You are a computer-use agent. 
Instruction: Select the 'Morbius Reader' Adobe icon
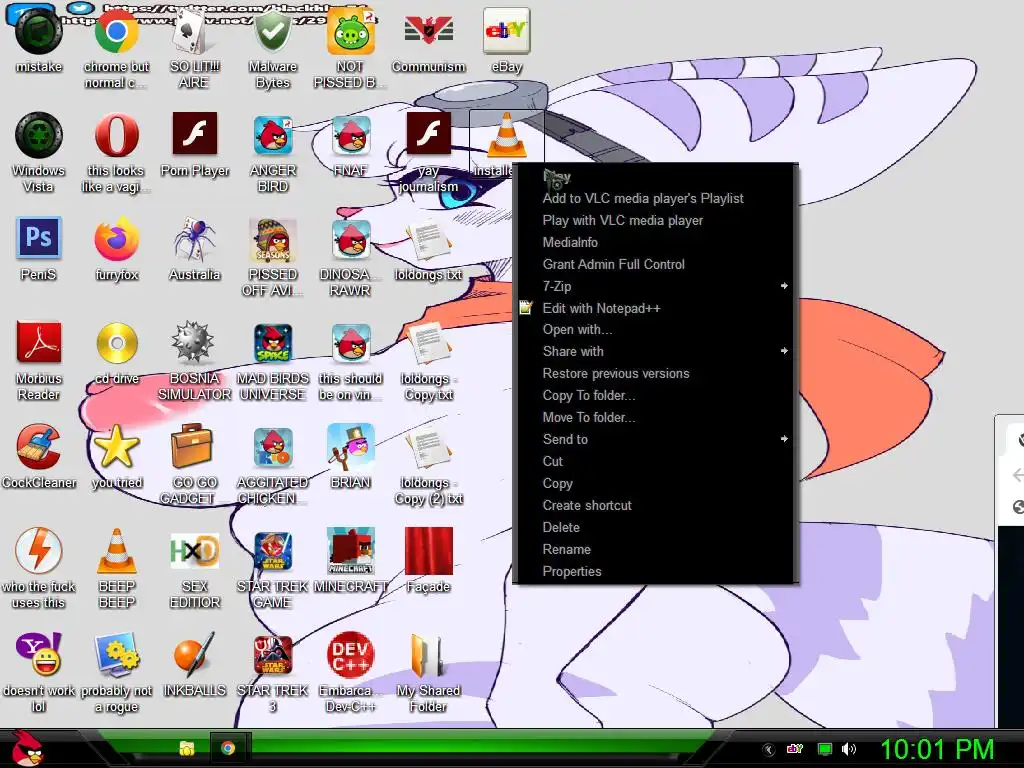click(x=39, y=343)
